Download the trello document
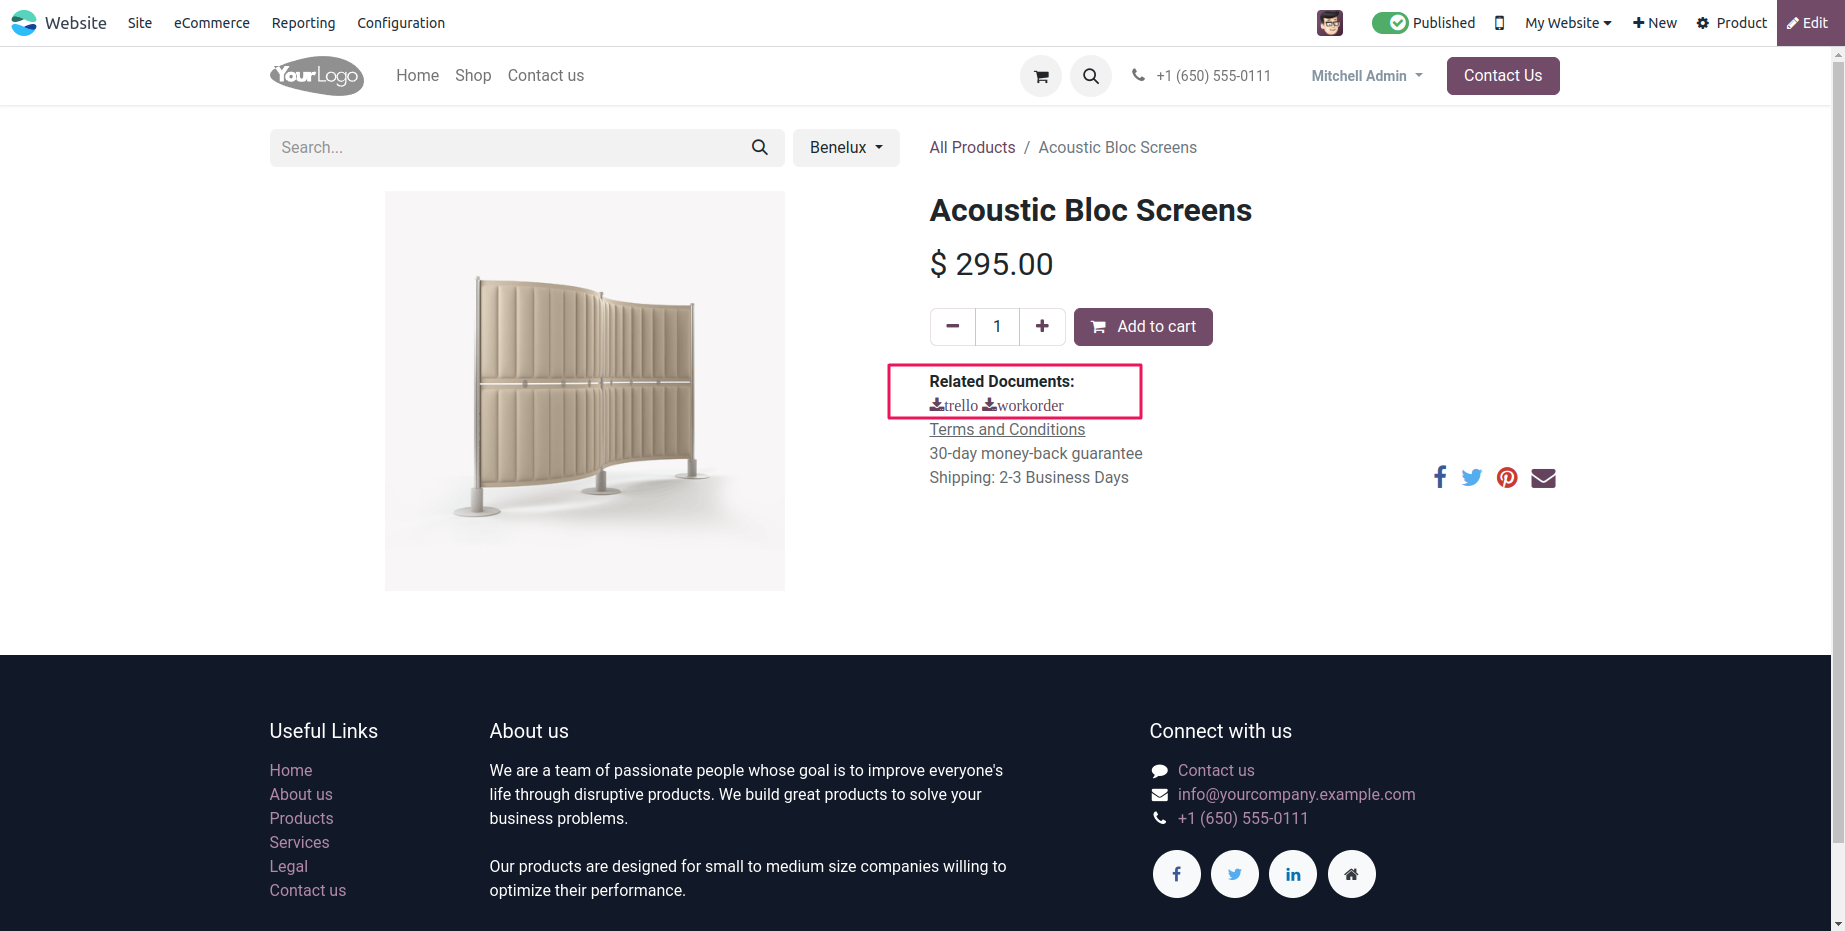The width and height of the screenshot is (1845, 931). click(954, 405)
